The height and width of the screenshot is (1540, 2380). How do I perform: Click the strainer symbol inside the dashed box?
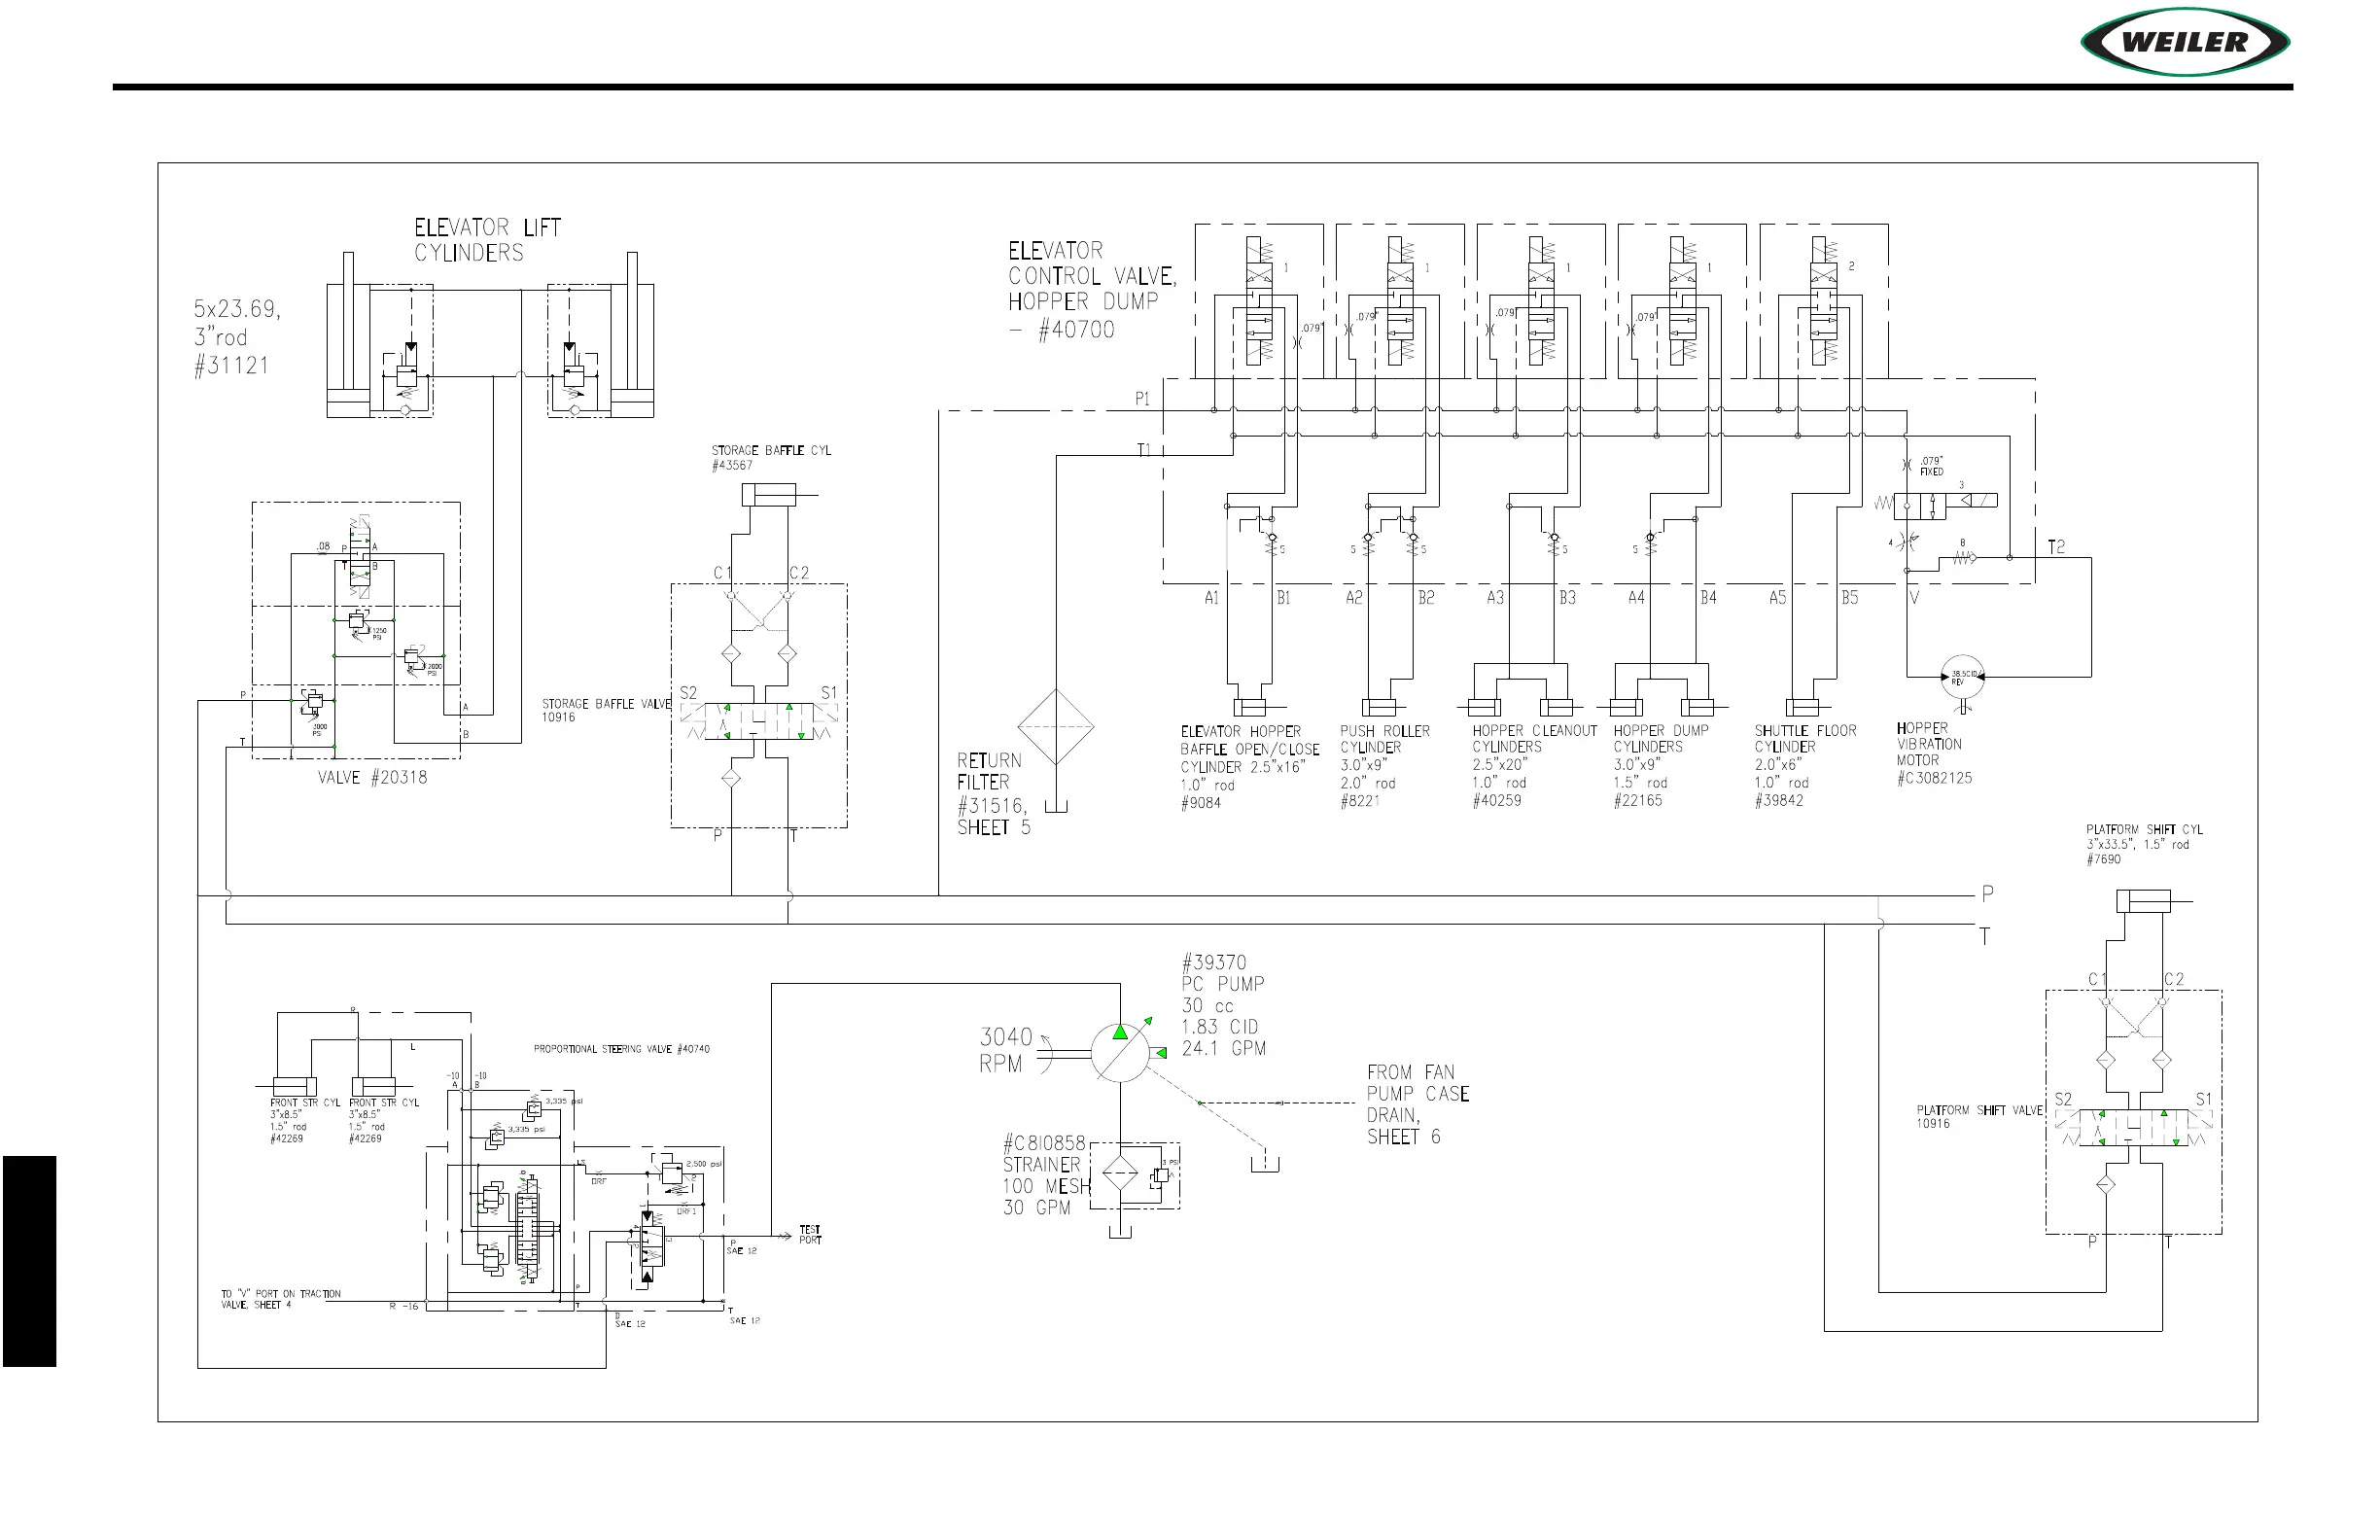pyautogui.click(x=1120, y=1174)
